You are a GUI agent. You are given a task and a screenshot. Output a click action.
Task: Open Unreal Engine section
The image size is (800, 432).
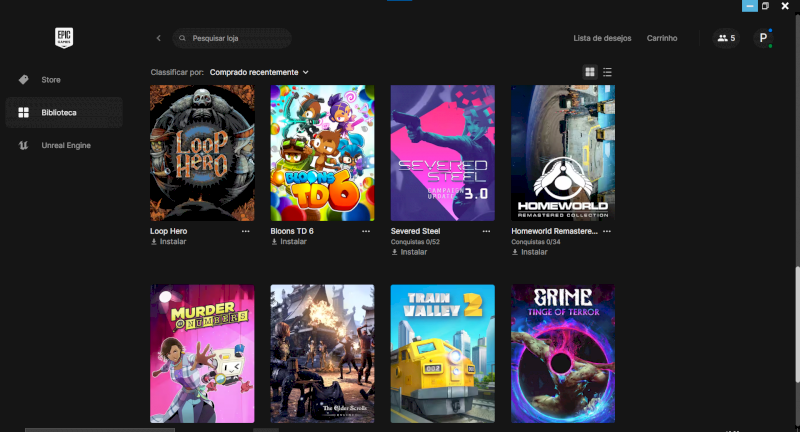[64, 145]
